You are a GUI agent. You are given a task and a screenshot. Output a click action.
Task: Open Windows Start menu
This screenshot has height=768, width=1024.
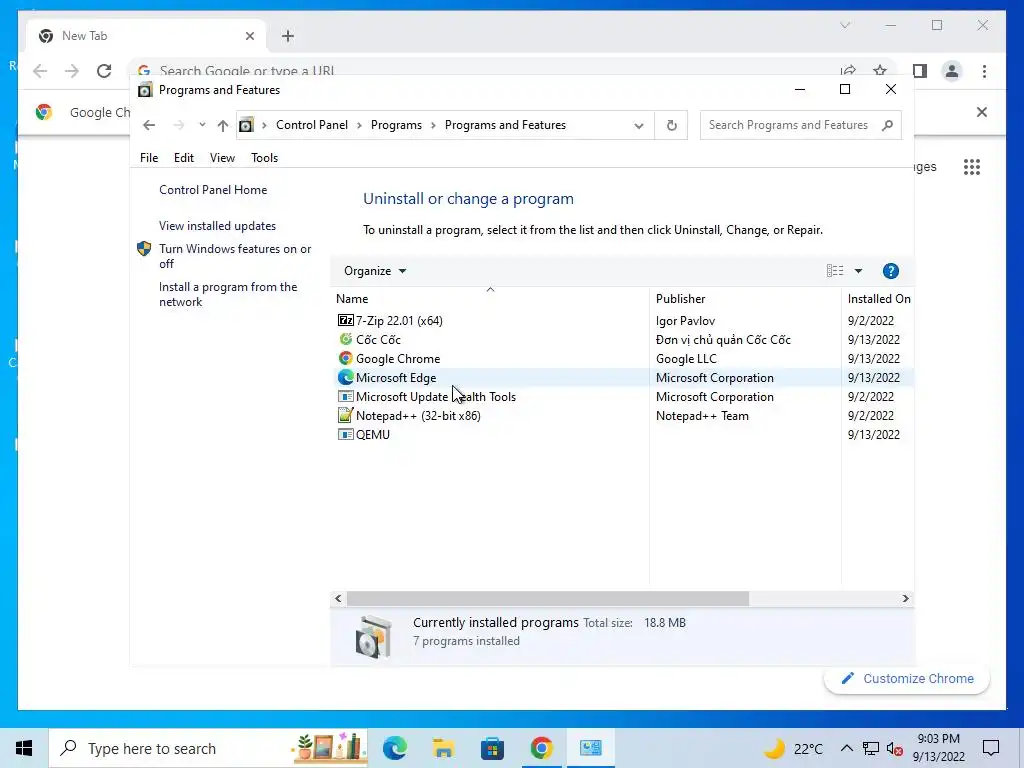click(x=24, y=748)
